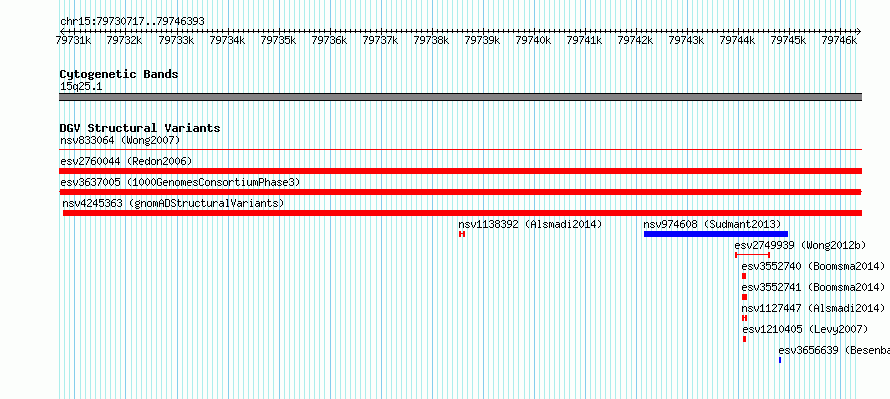
Task: Select the blue nsv974608 Sudmant2013 bar
Action: 716,234
